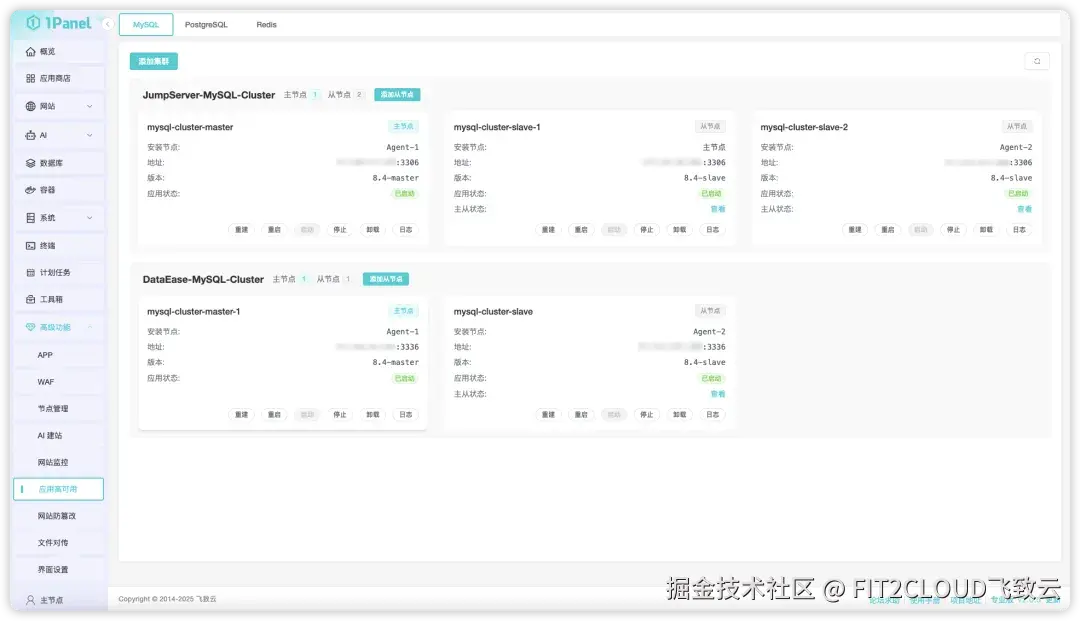The width and height of the screenshot is (1080, 621).
Task: Expand the AI submenu chevron
Action: pyautogui.click(x=90, y=136)
